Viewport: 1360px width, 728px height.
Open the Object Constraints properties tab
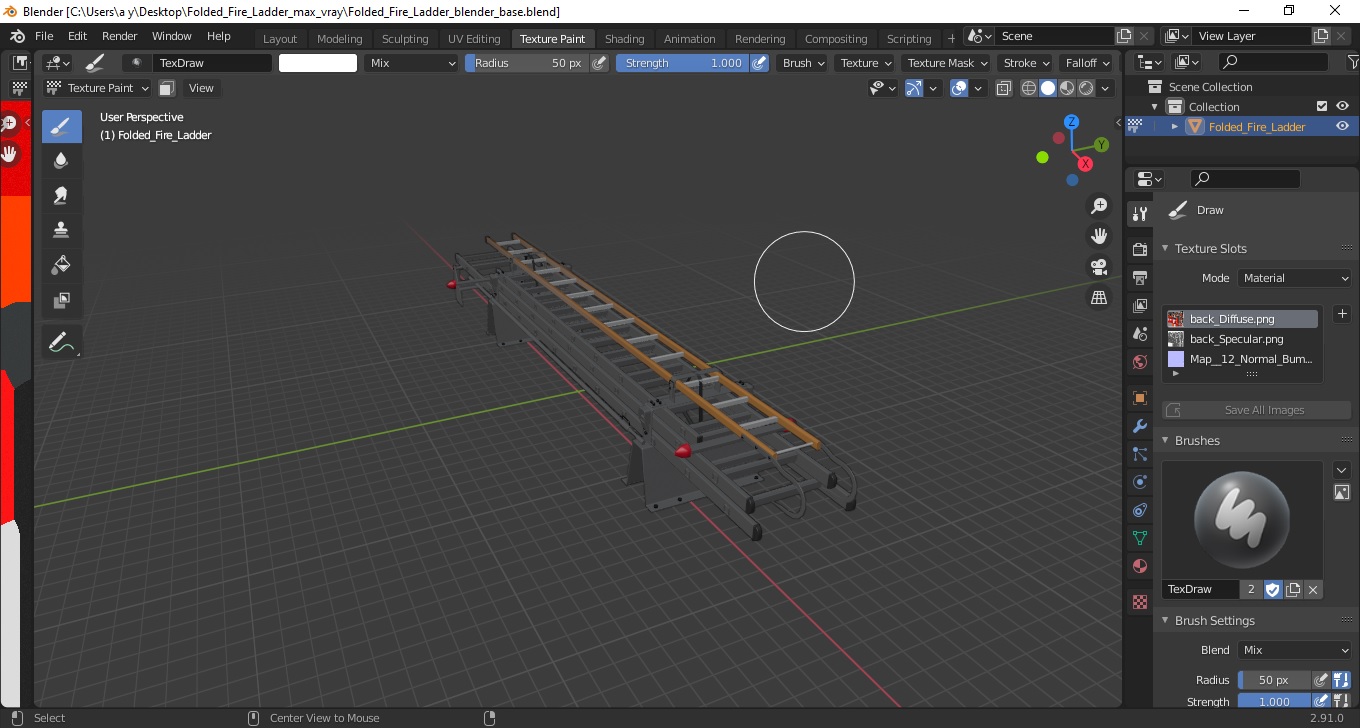tap(1139, 510)
